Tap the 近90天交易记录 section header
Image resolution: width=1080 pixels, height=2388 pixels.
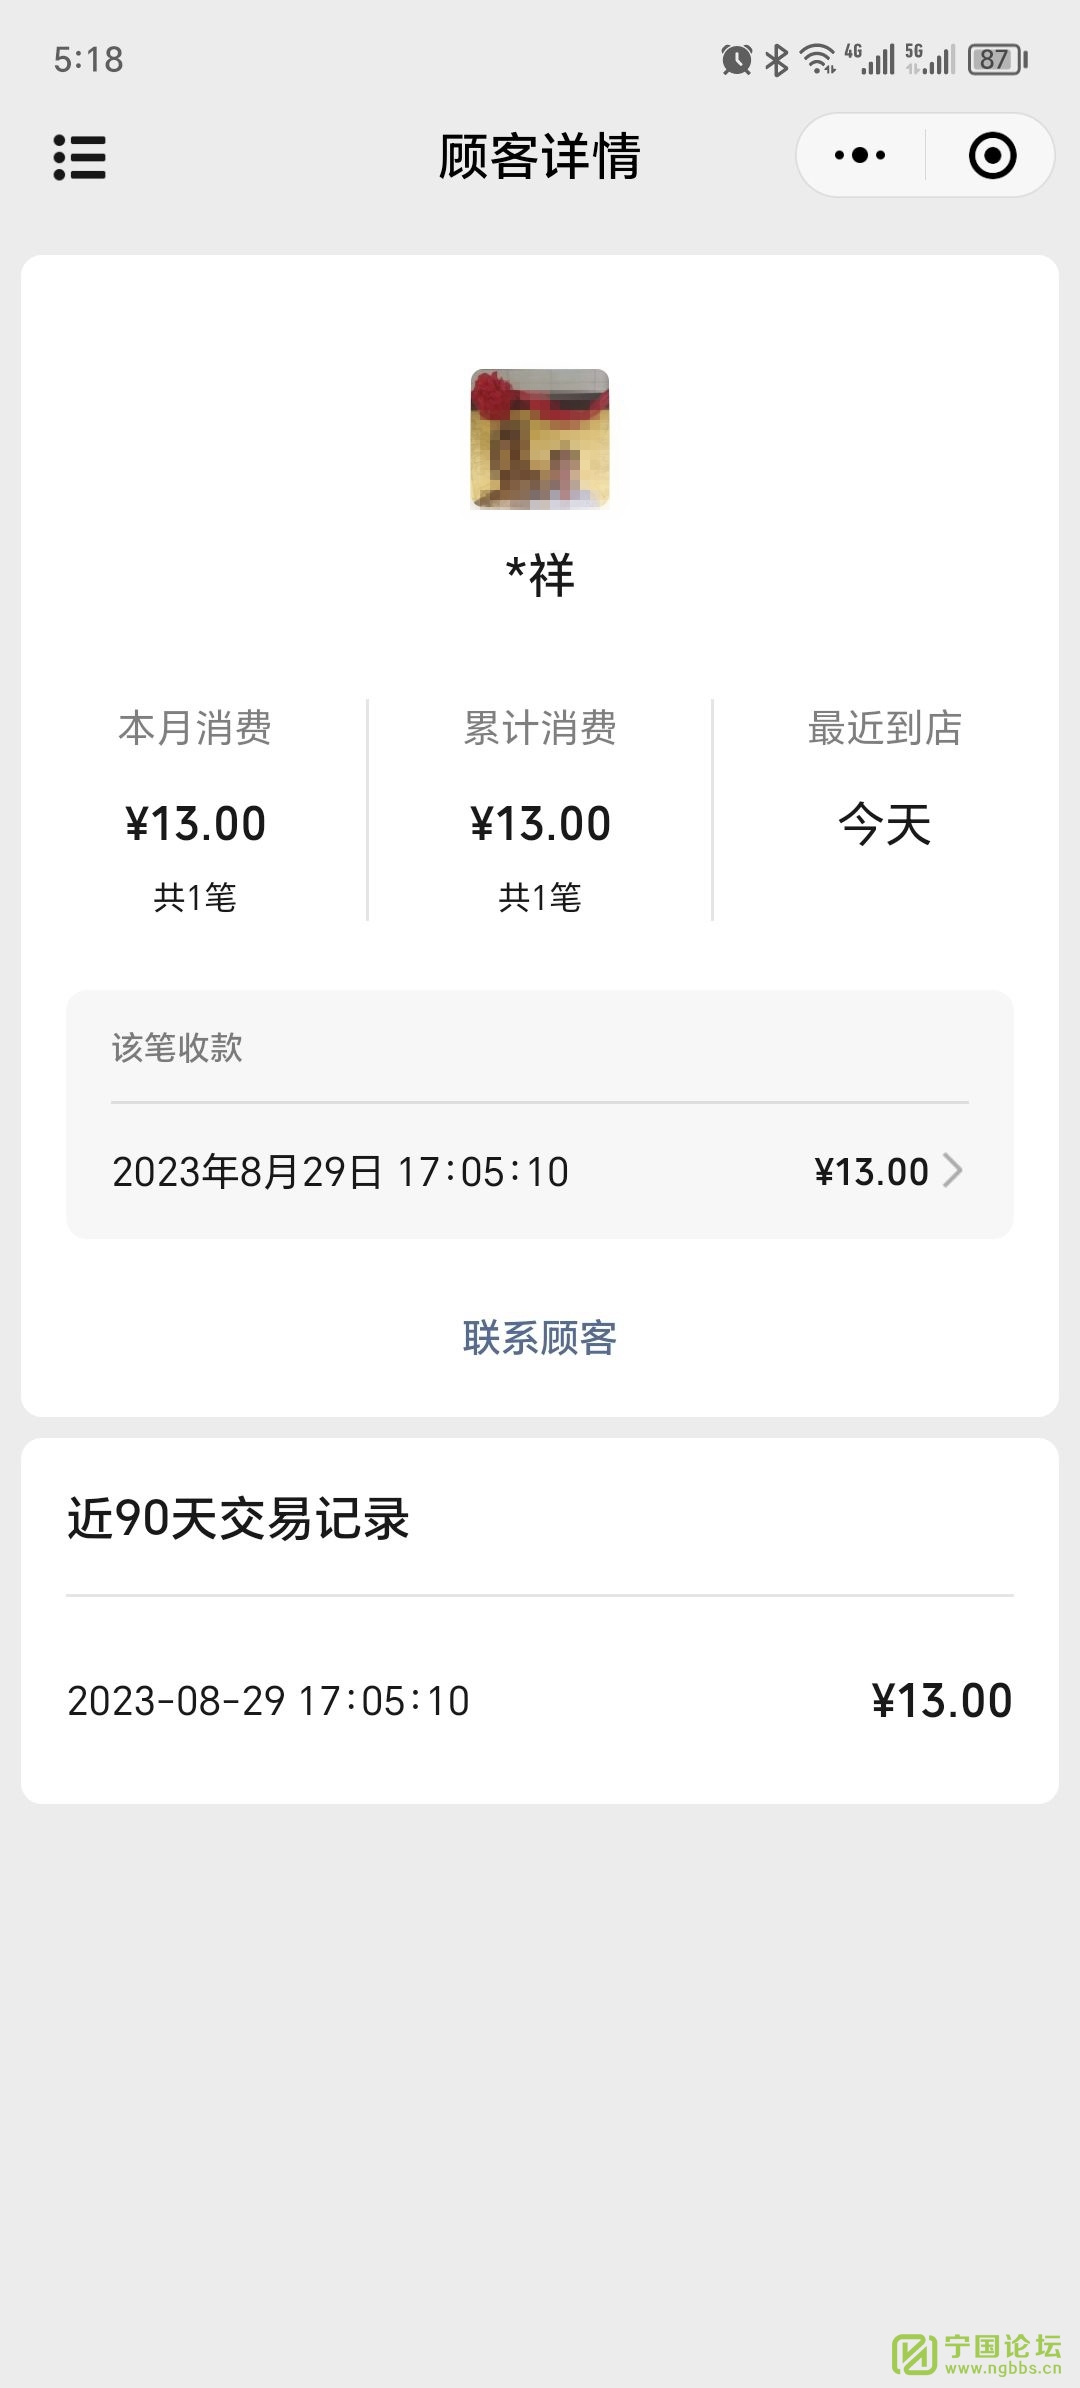(238, 1519)
